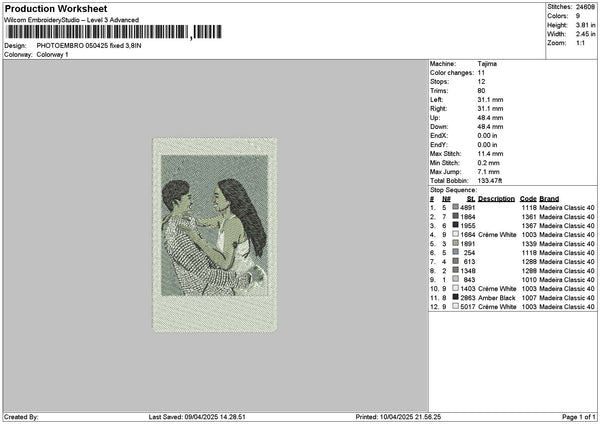Screen dimensions: 600x424
Task: Click the Left value '31.1 mm'
Action: [x=490, y=100]
